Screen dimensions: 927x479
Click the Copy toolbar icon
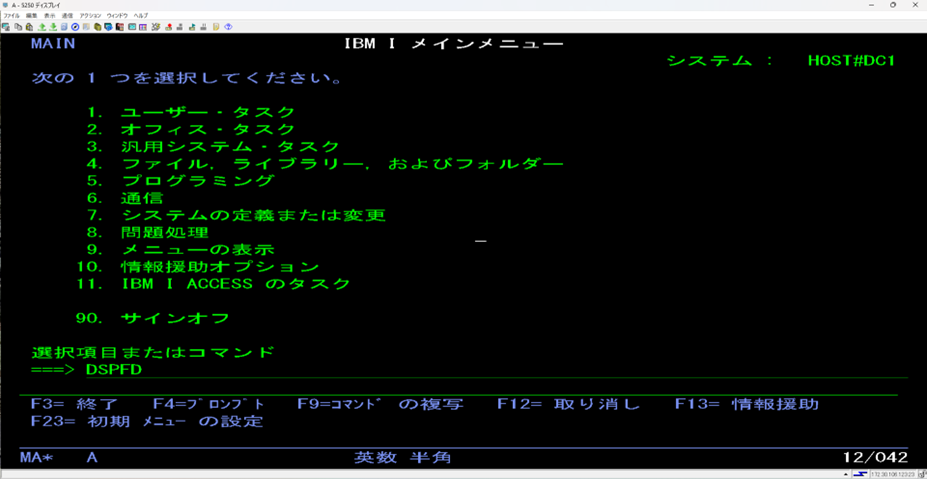pyautogui.click(x=18, y=27)
